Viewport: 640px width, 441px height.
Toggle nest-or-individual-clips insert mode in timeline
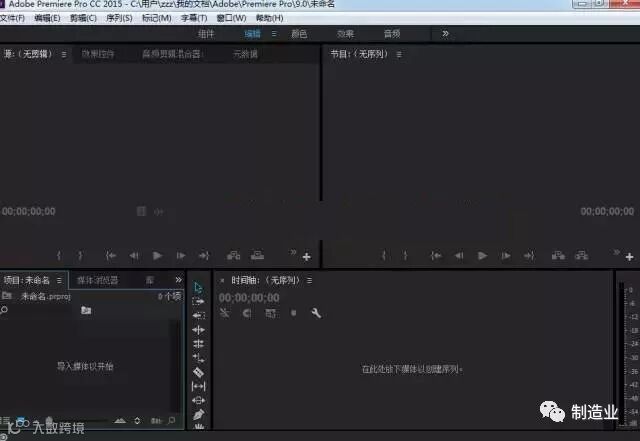coord(224,313)
